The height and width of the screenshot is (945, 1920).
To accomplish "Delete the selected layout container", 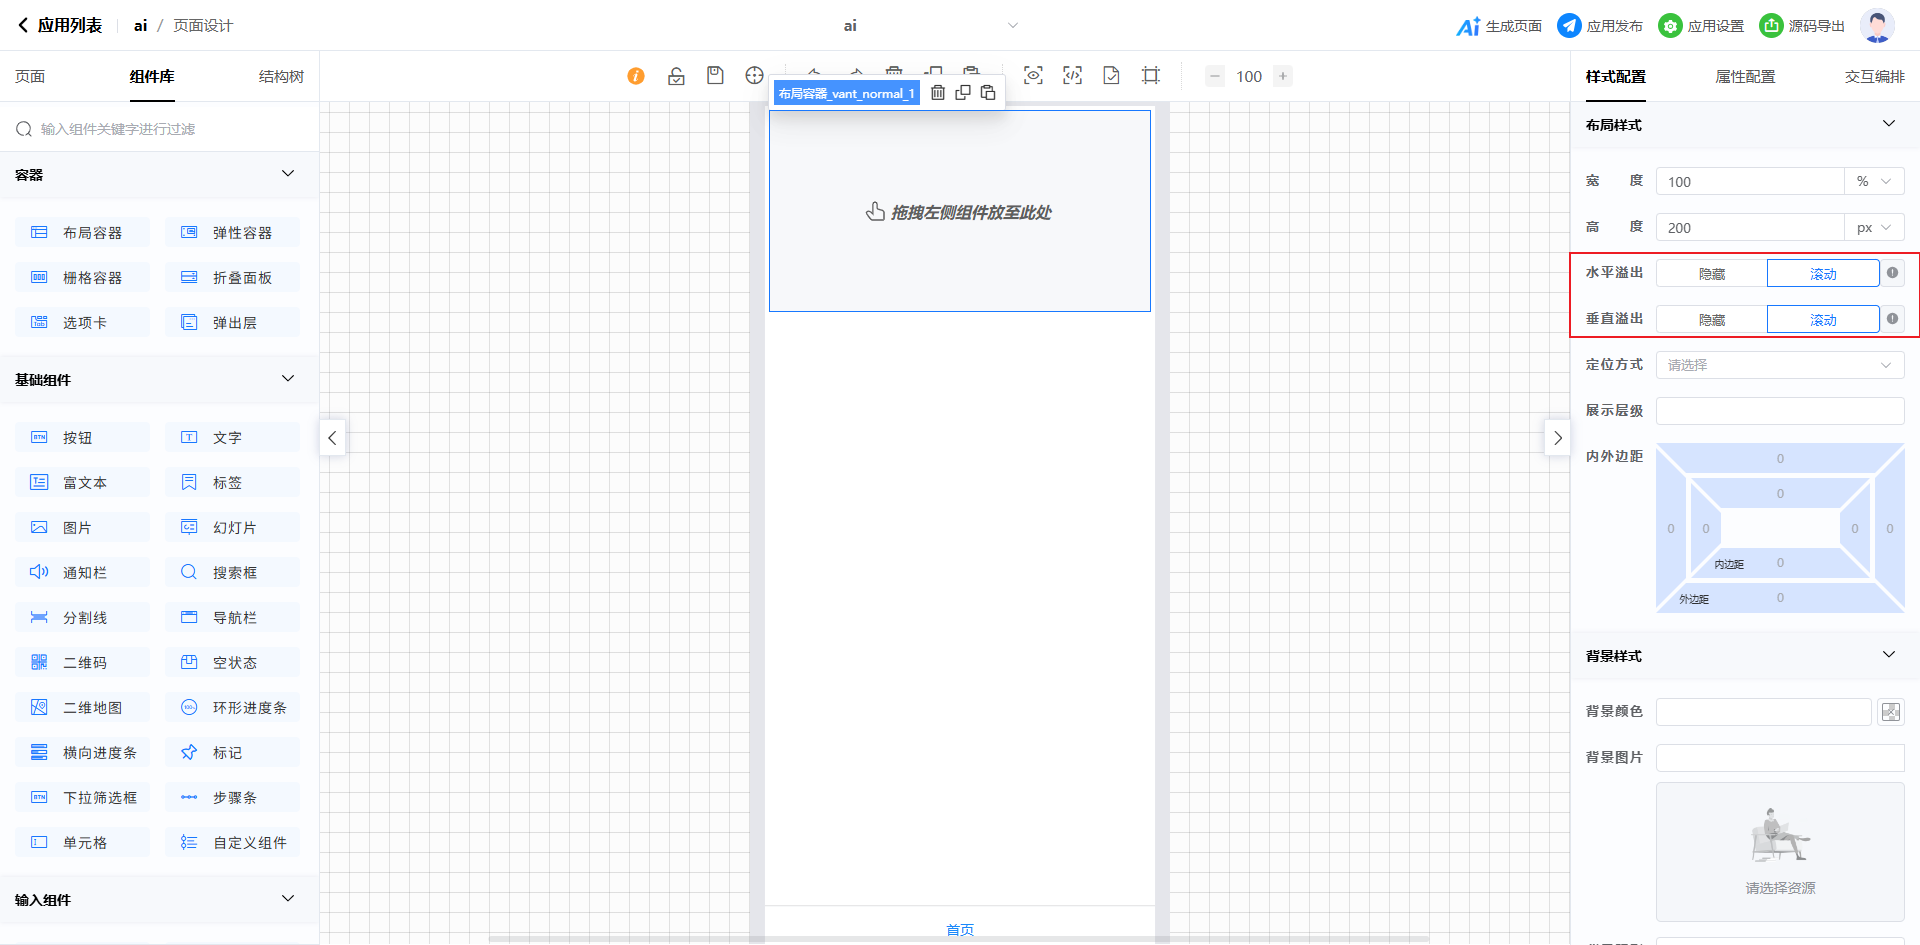I will 938,93.
